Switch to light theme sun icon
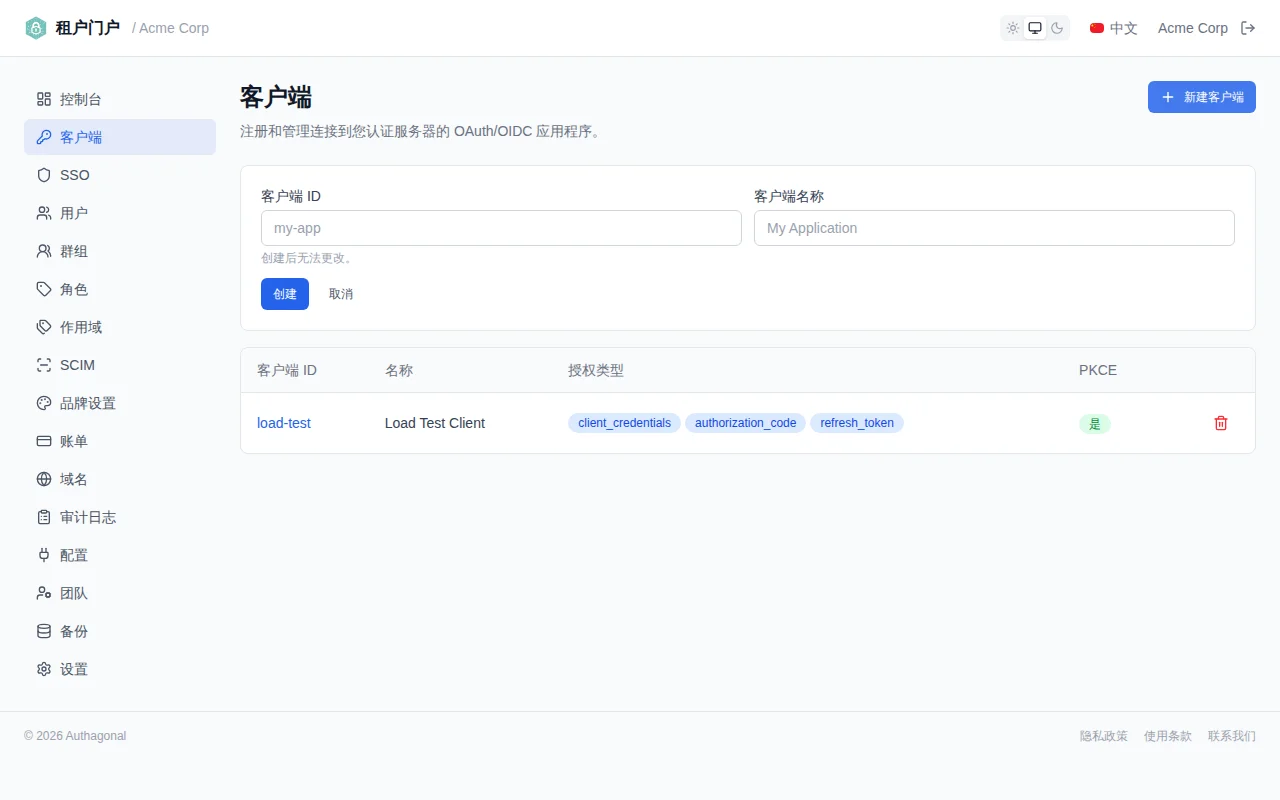This screenshot has width=1280, height=800. (1013, 28)
